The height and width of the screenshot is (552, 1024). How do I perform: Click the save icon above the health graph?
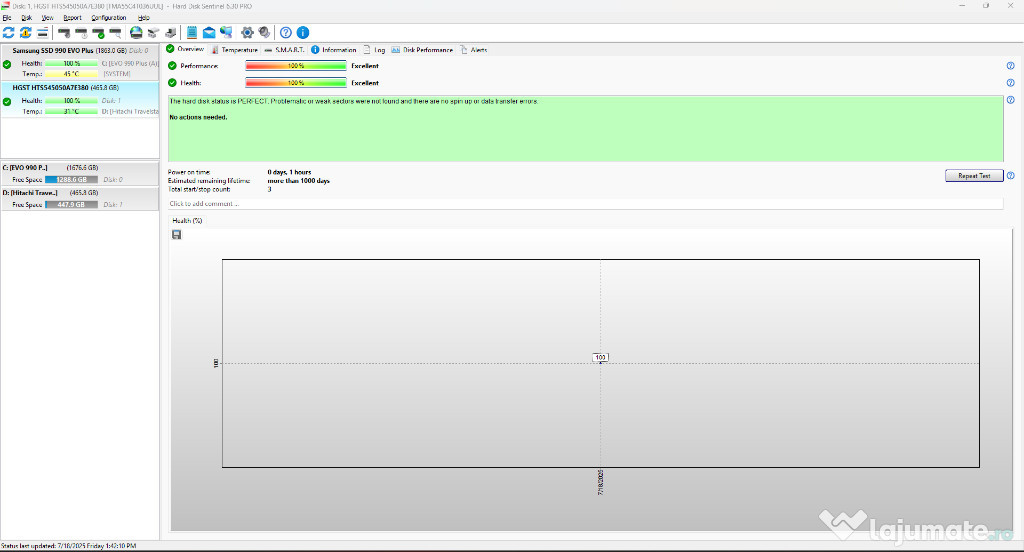pos(176,235)
